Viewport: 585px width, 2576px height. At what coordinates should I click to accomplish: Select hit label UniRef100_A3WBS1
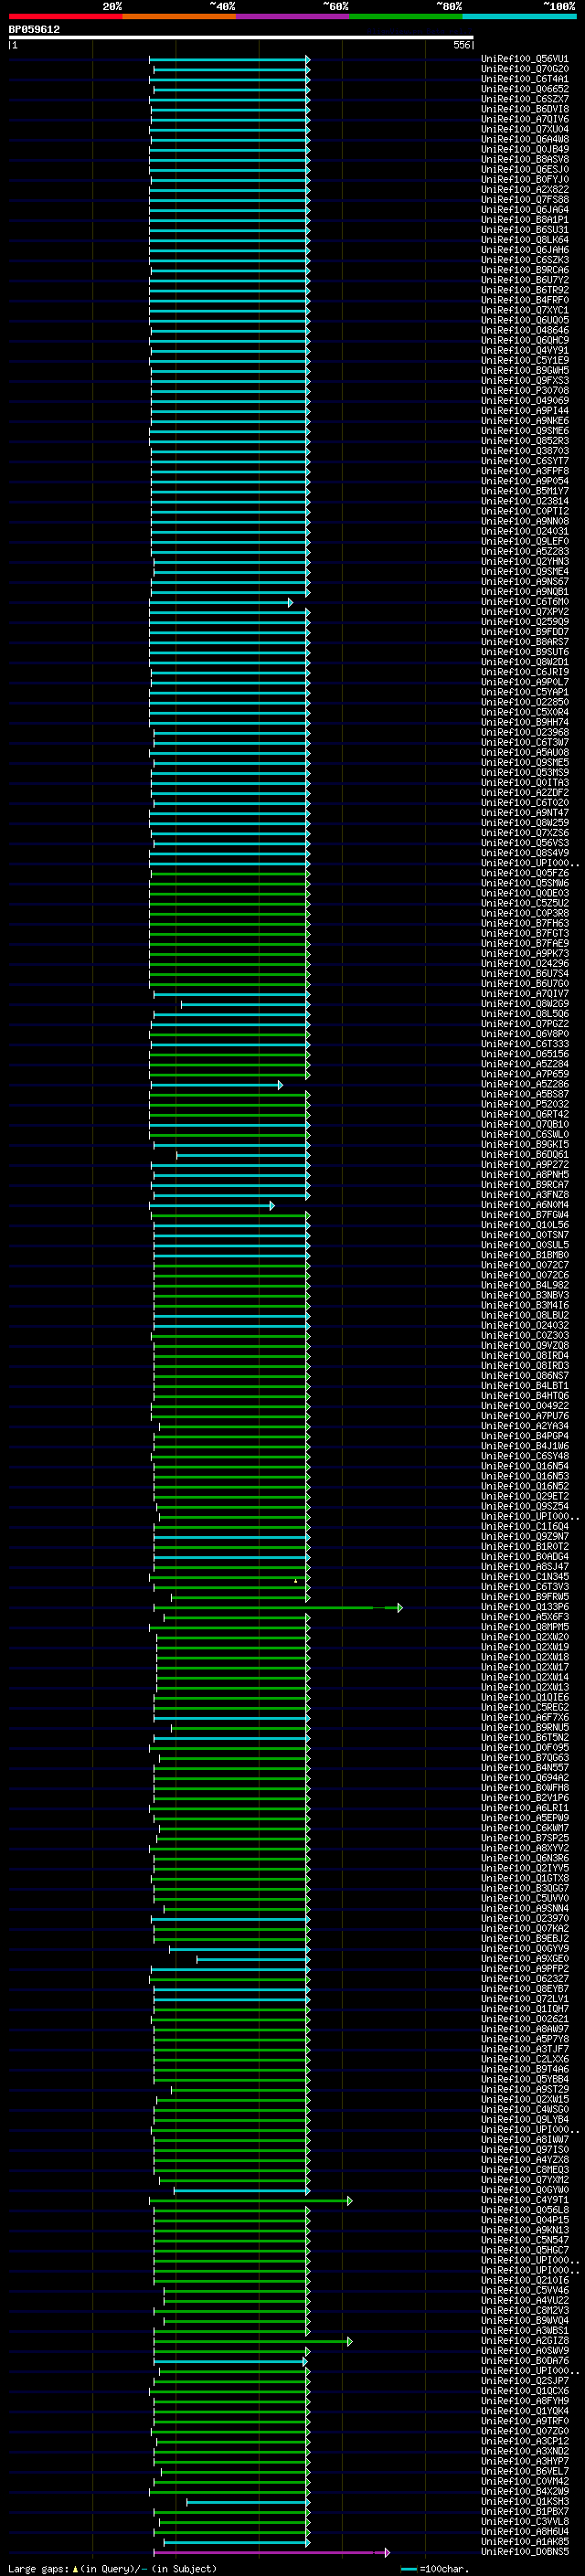(x=525, y=2330)
